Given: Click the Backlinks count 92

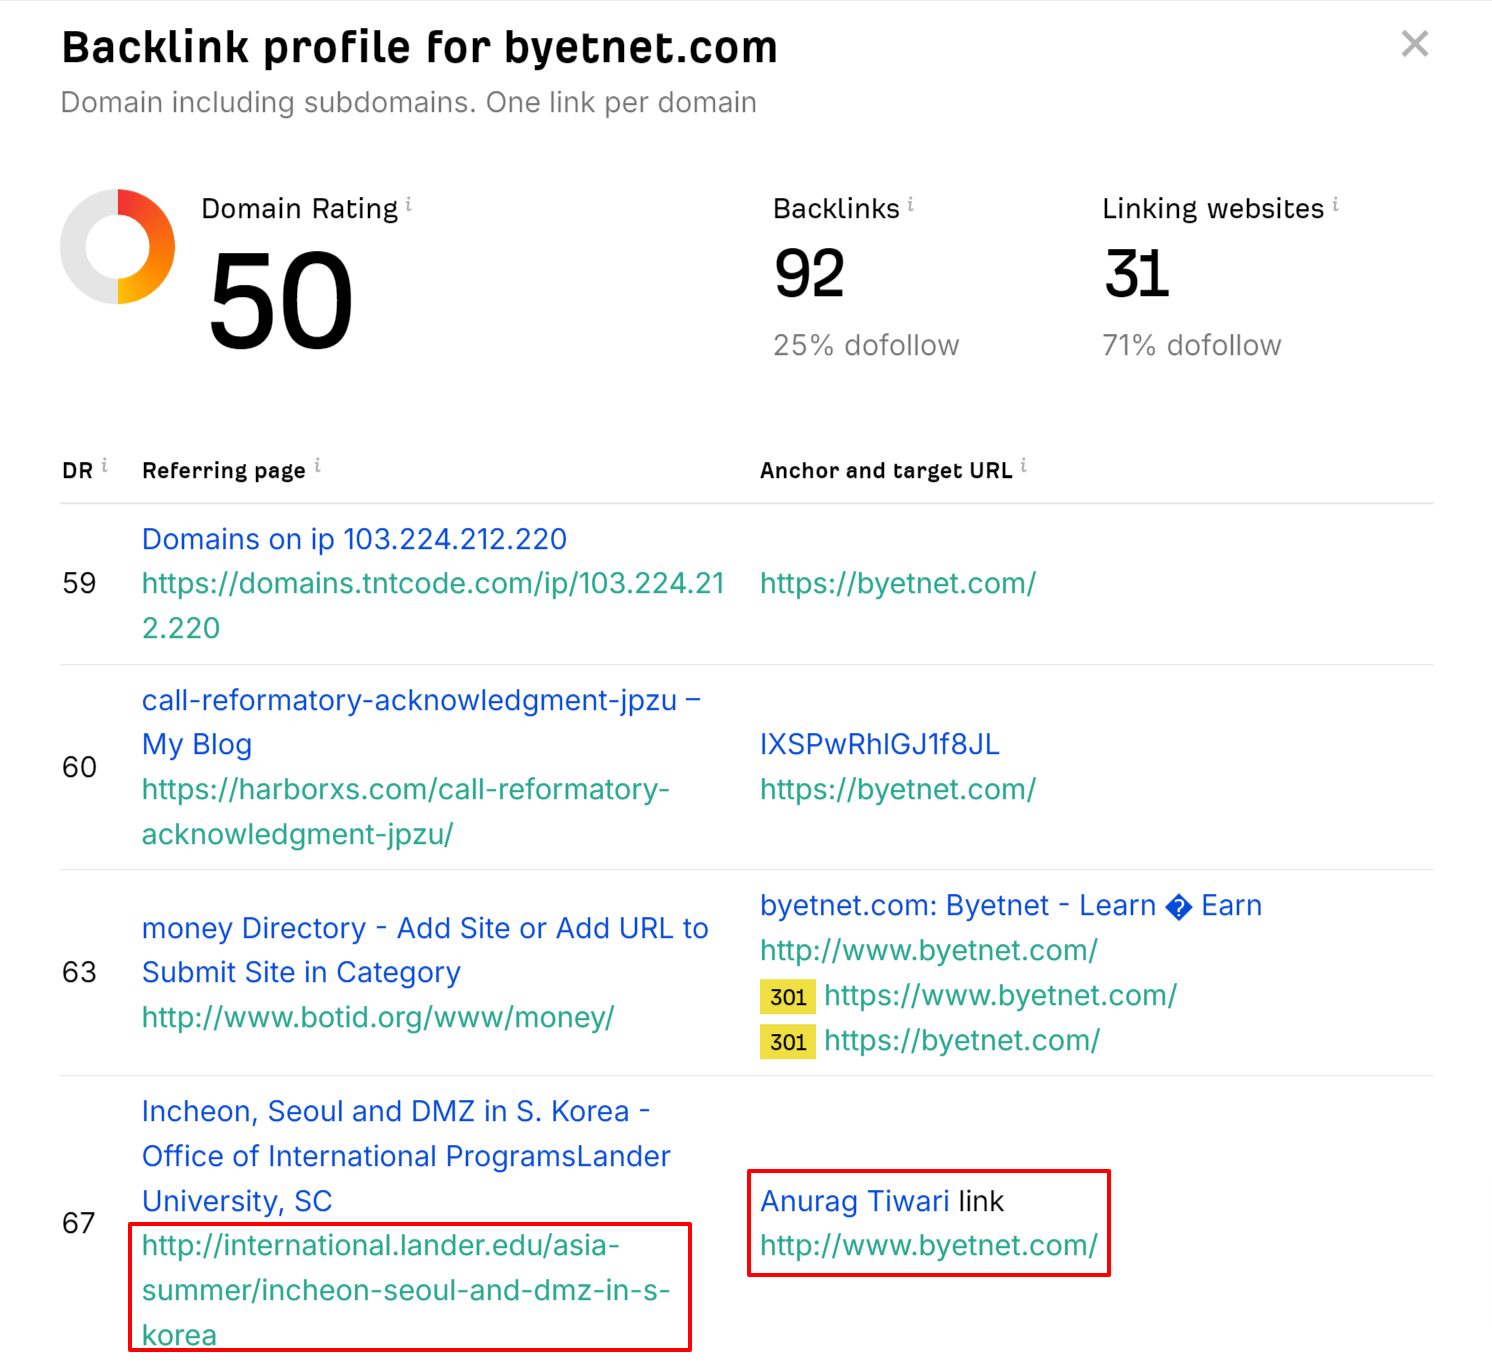Looking at the screenshot, I should click(x=810, y=273).
